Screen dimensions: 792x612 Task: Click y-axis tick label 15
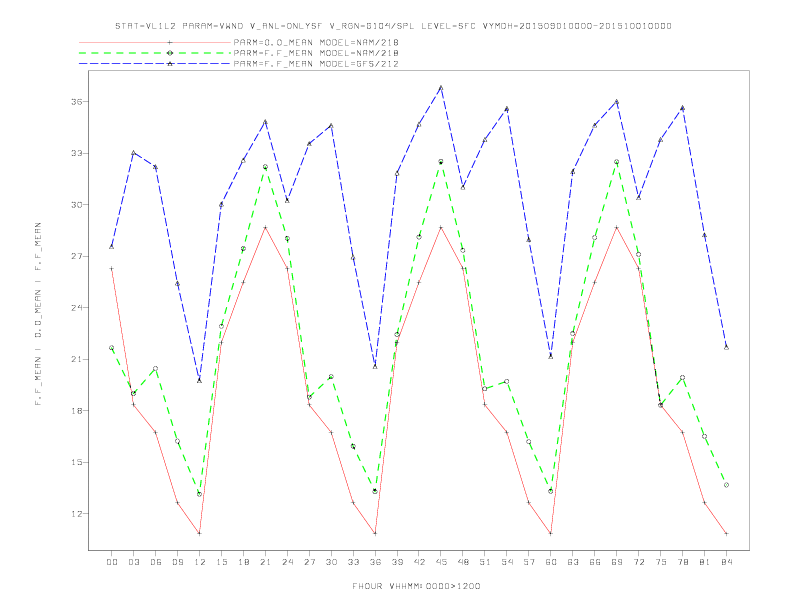77,462
